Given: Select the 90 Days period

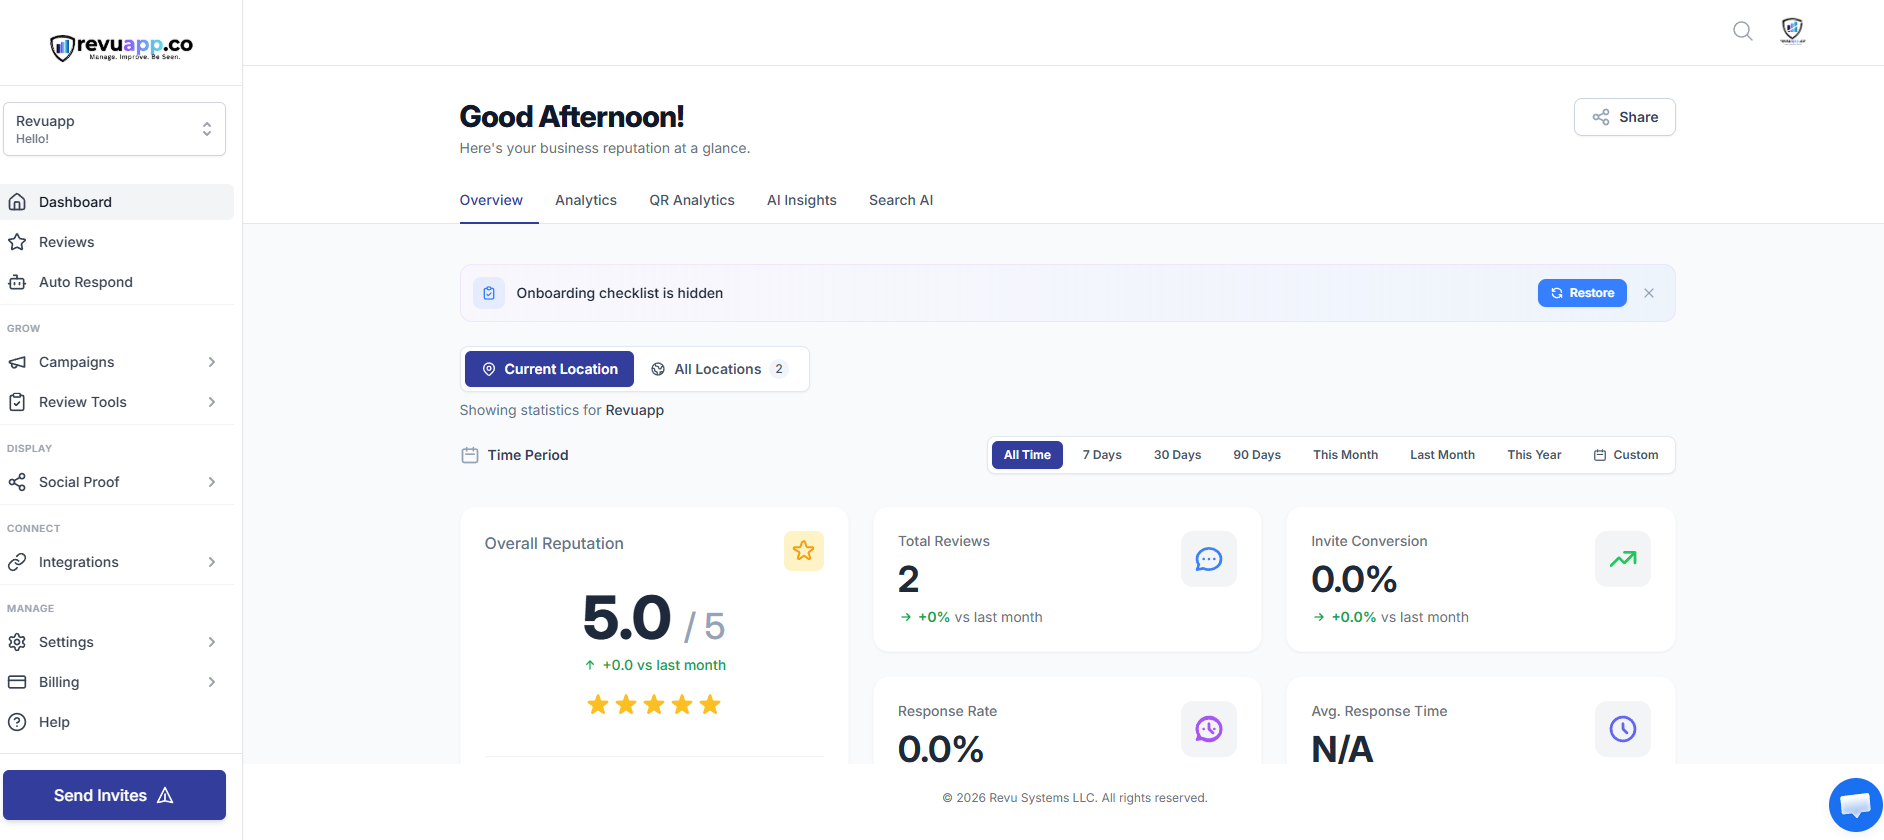Looking at the screenshot, I should click(1257, 455).
